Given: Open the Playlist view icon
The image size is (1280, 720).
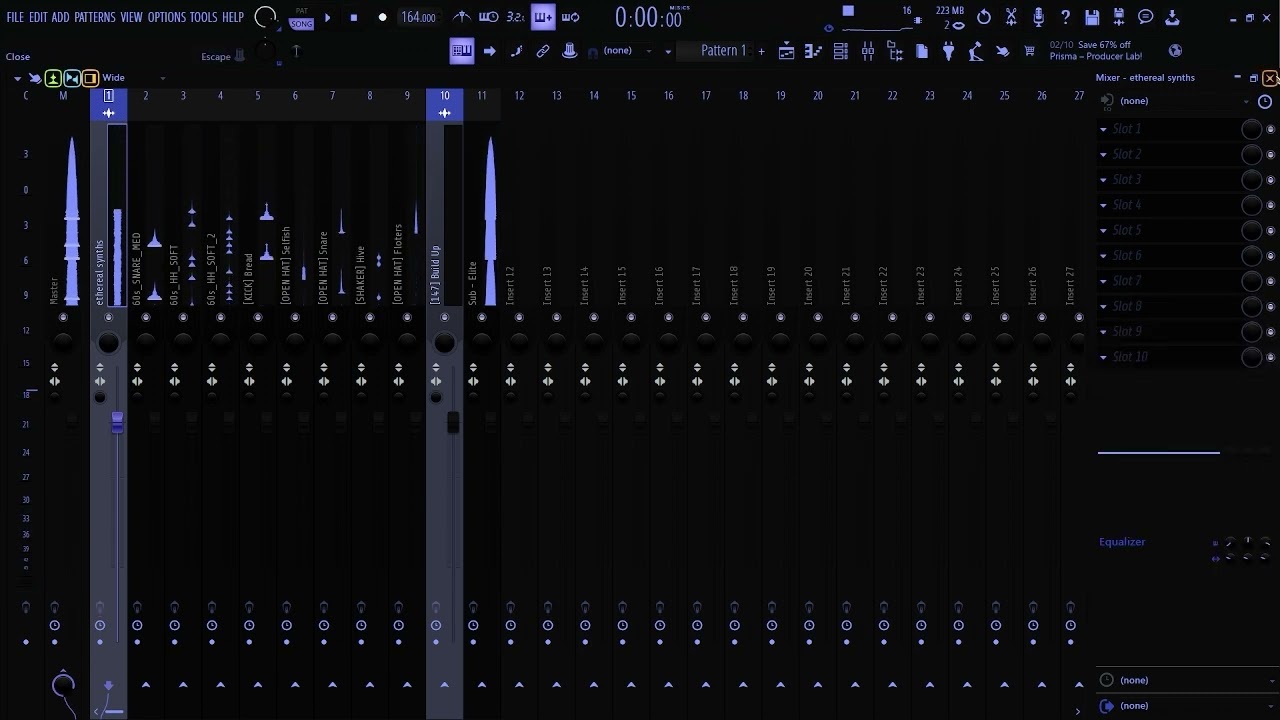Looking at the screenshot, I should click(787, 51).
